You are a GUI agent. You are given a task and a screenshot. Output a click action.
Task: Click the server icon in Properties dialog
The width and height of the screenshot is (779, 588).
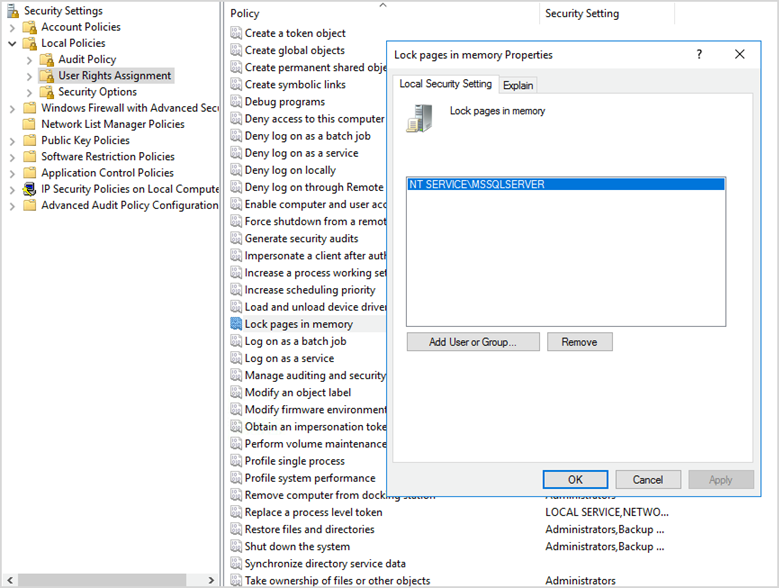click(x=419, y=118)
